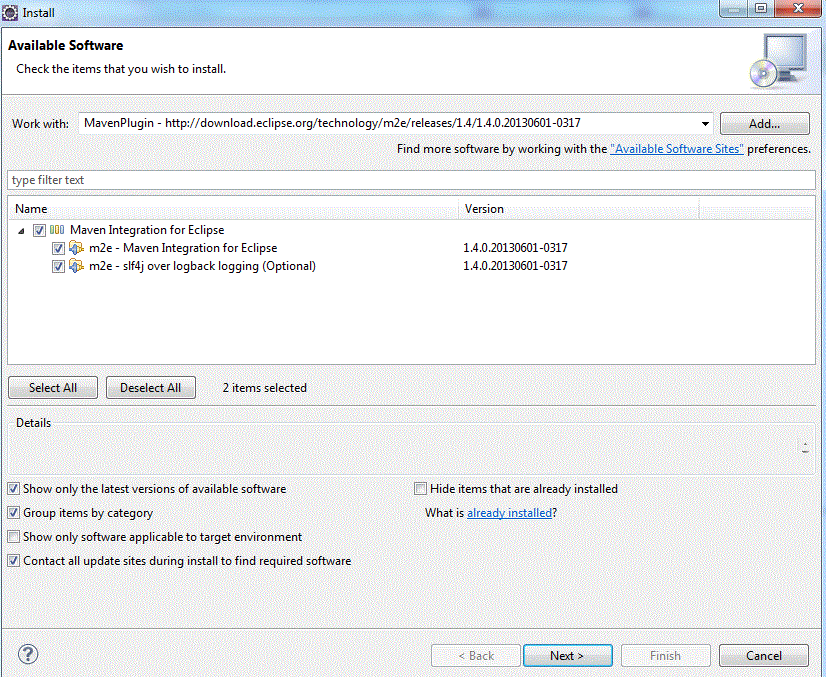This screenshot has height=677, width=826.
Task: Toggle Contact all update sites during install
Action: pos(14,561)
